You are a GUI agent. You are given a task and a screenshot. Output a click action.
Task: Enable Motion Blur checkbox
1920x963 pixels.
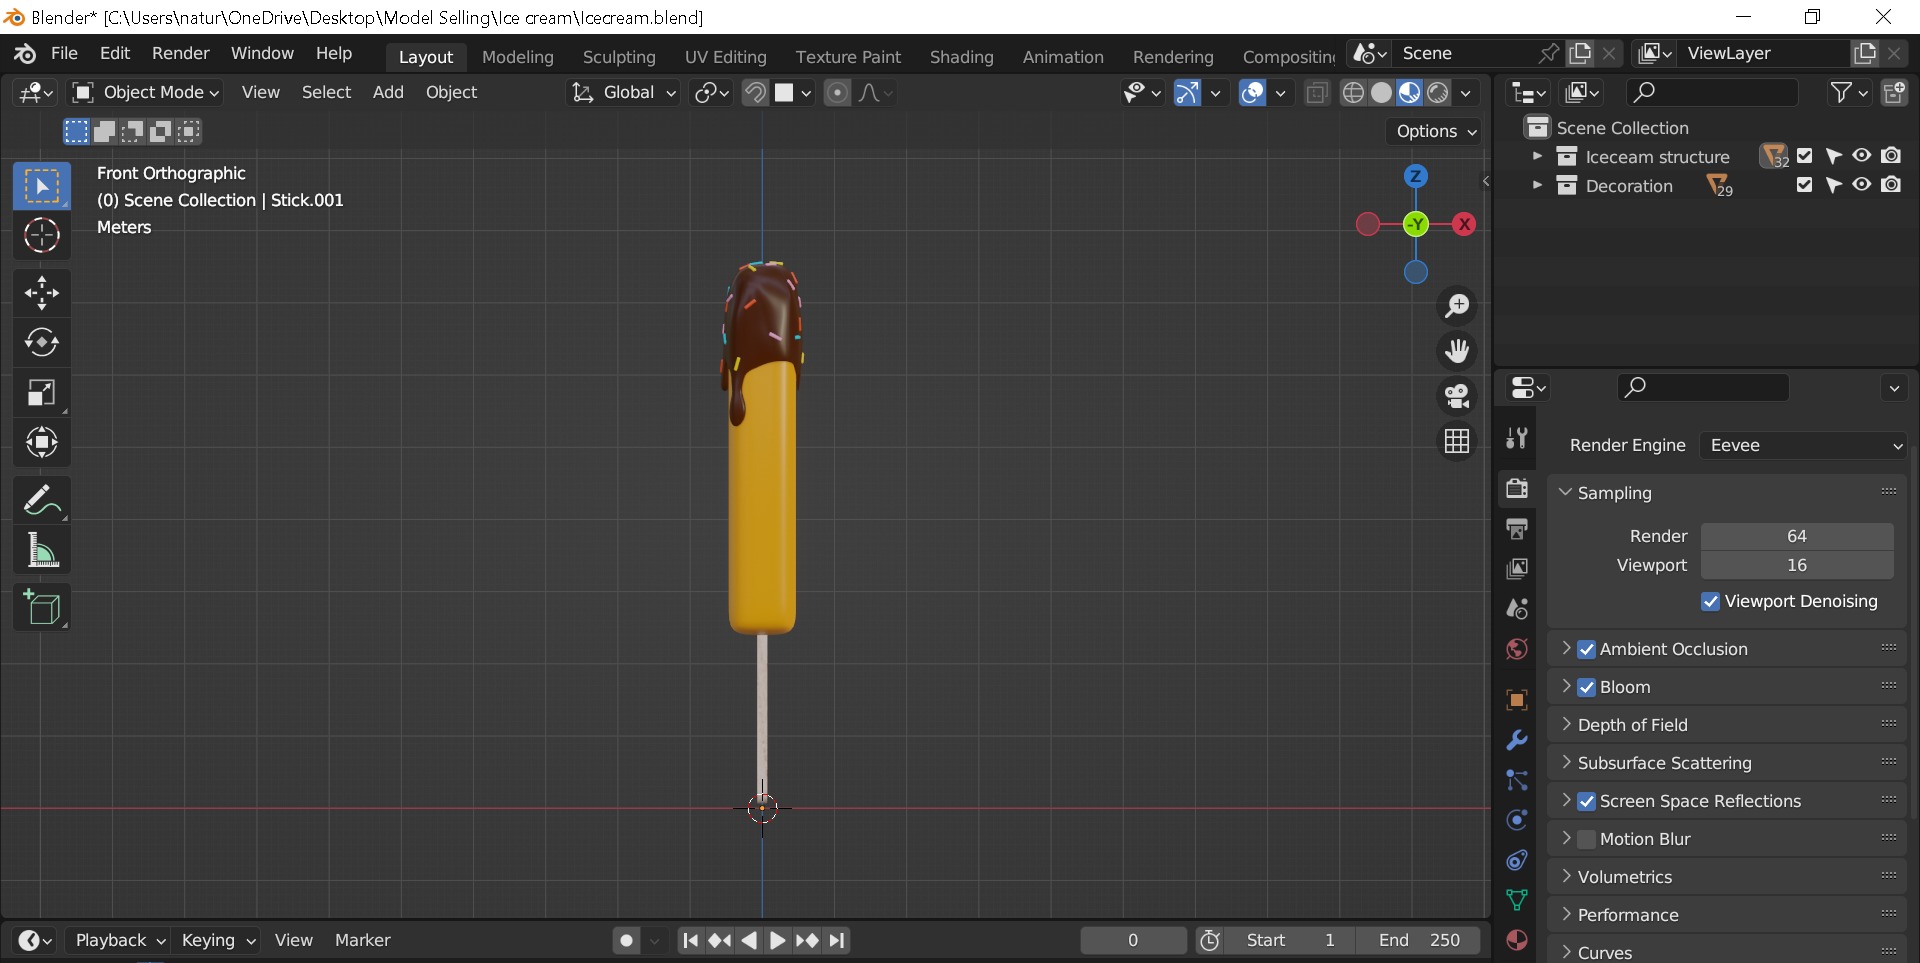[x=1587, y=839]
